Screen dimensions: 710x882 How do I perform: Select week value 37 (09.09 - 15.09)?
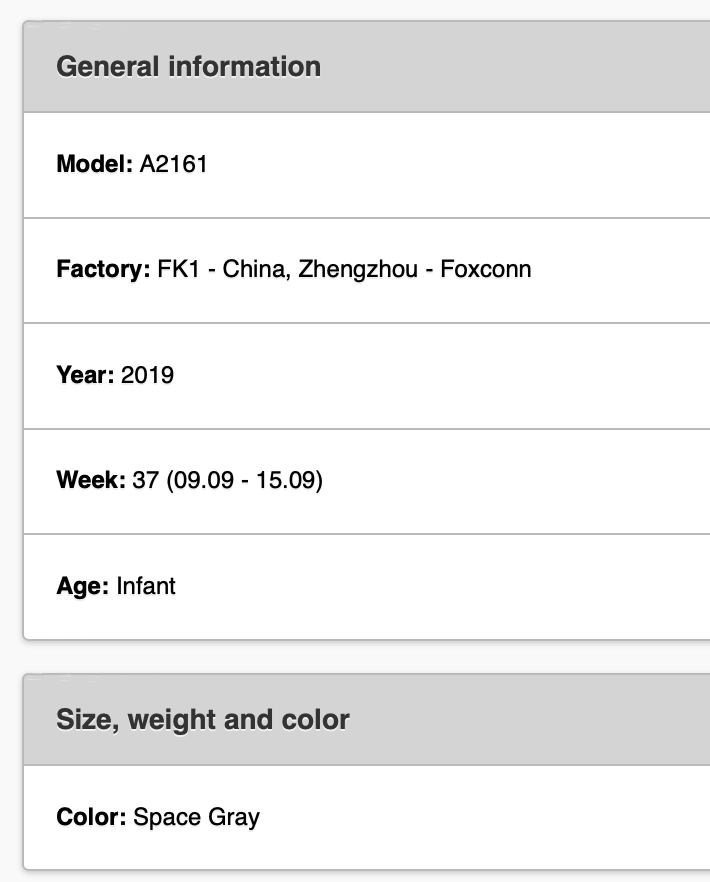click(228, 480)
